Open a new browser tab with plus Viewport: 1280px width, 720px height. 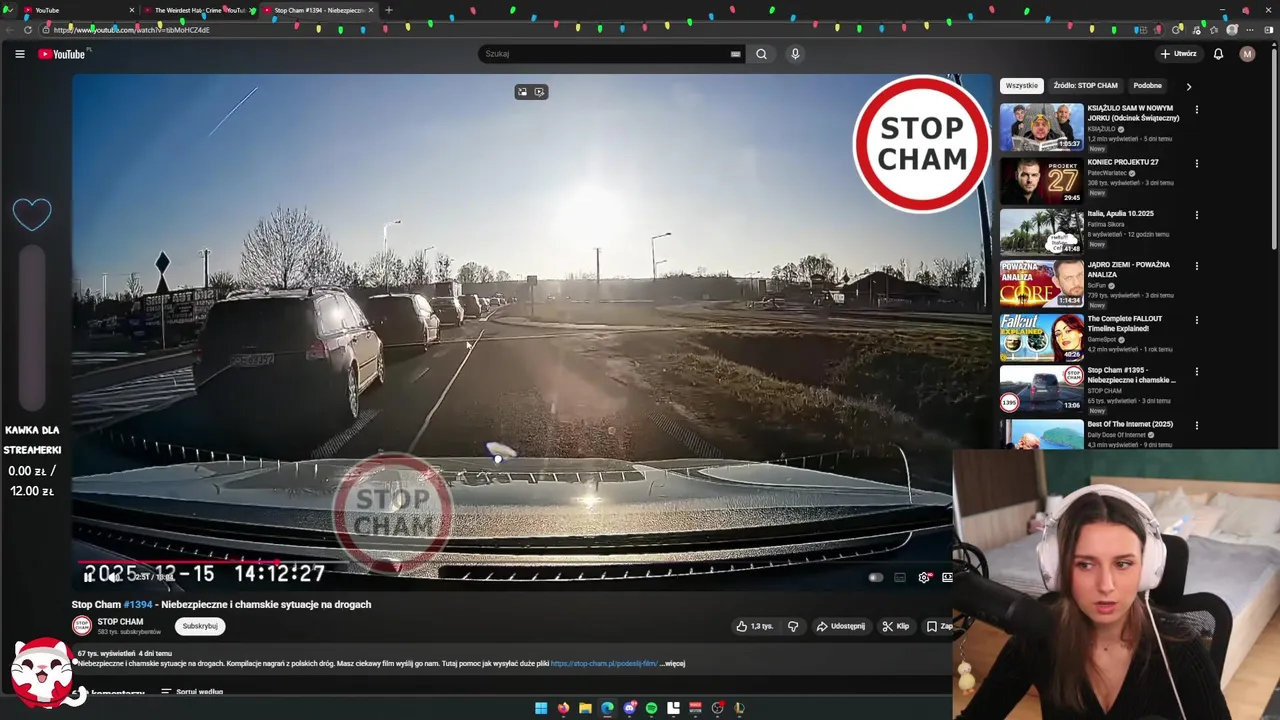(389, 10)
